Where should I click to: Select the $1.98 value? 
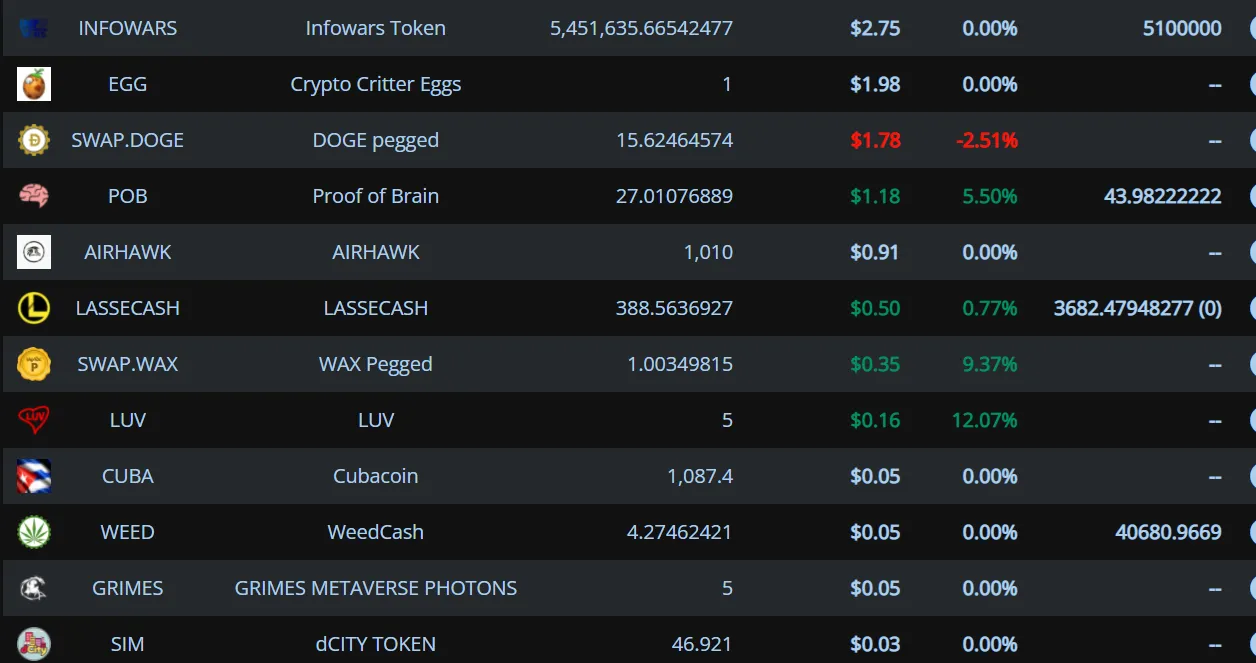click(875, 84)
